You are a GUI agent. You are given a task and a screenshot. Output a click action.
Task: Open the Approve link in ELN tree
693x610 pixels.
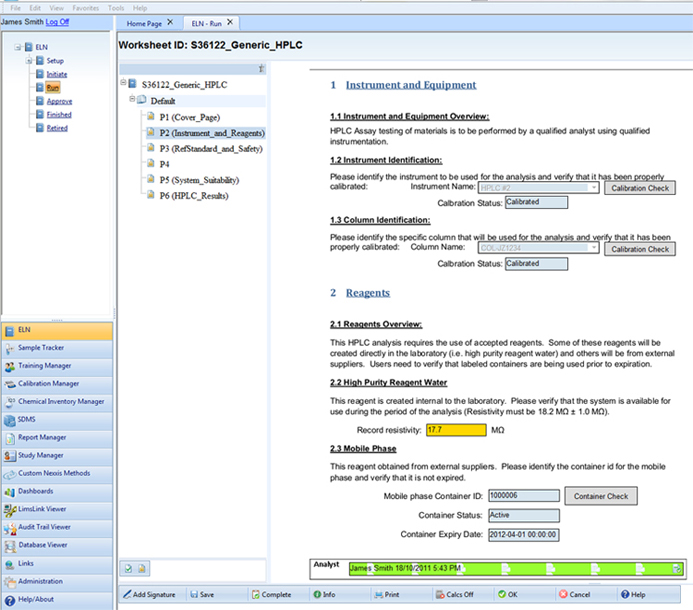click(x=59, y=101)
